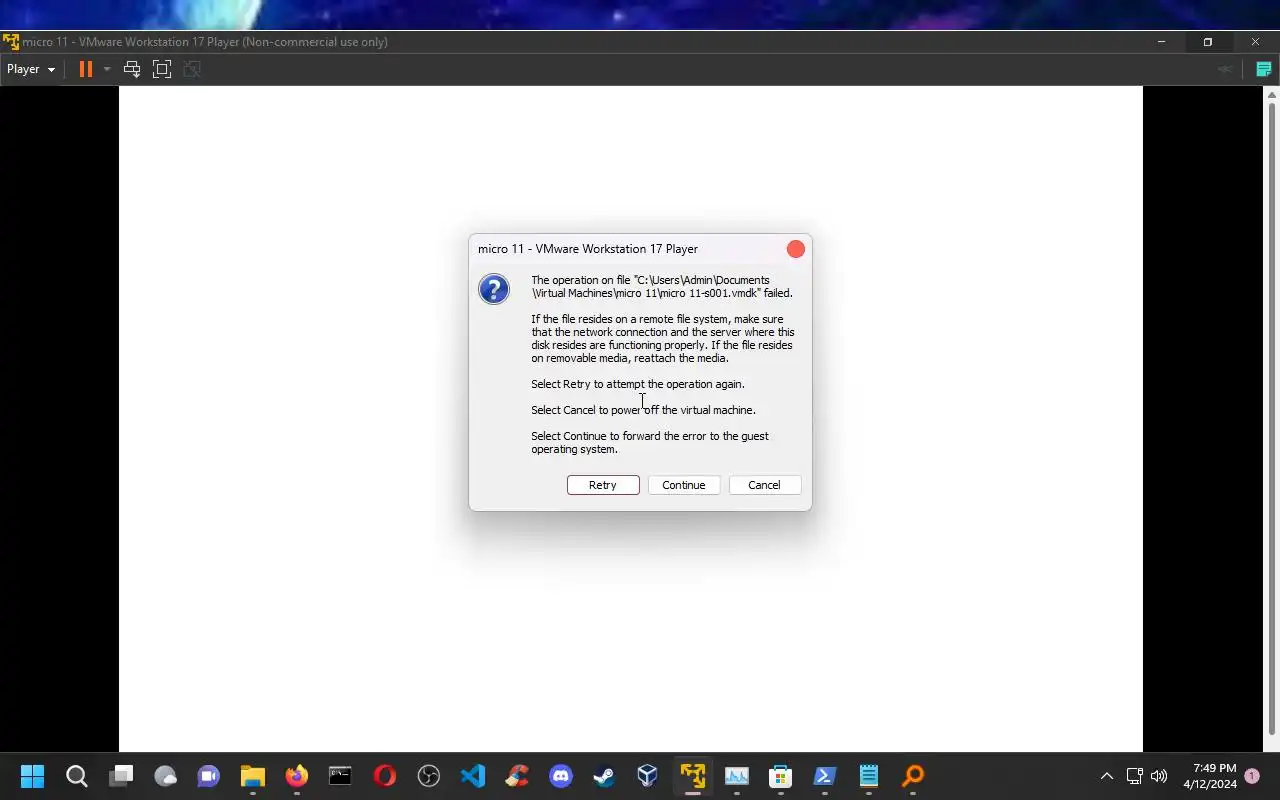Image resolution: width=1280 pixels, height=800 pixels.
Task: Open the clock showing 7:49 PM
Action: point(1210,776)
